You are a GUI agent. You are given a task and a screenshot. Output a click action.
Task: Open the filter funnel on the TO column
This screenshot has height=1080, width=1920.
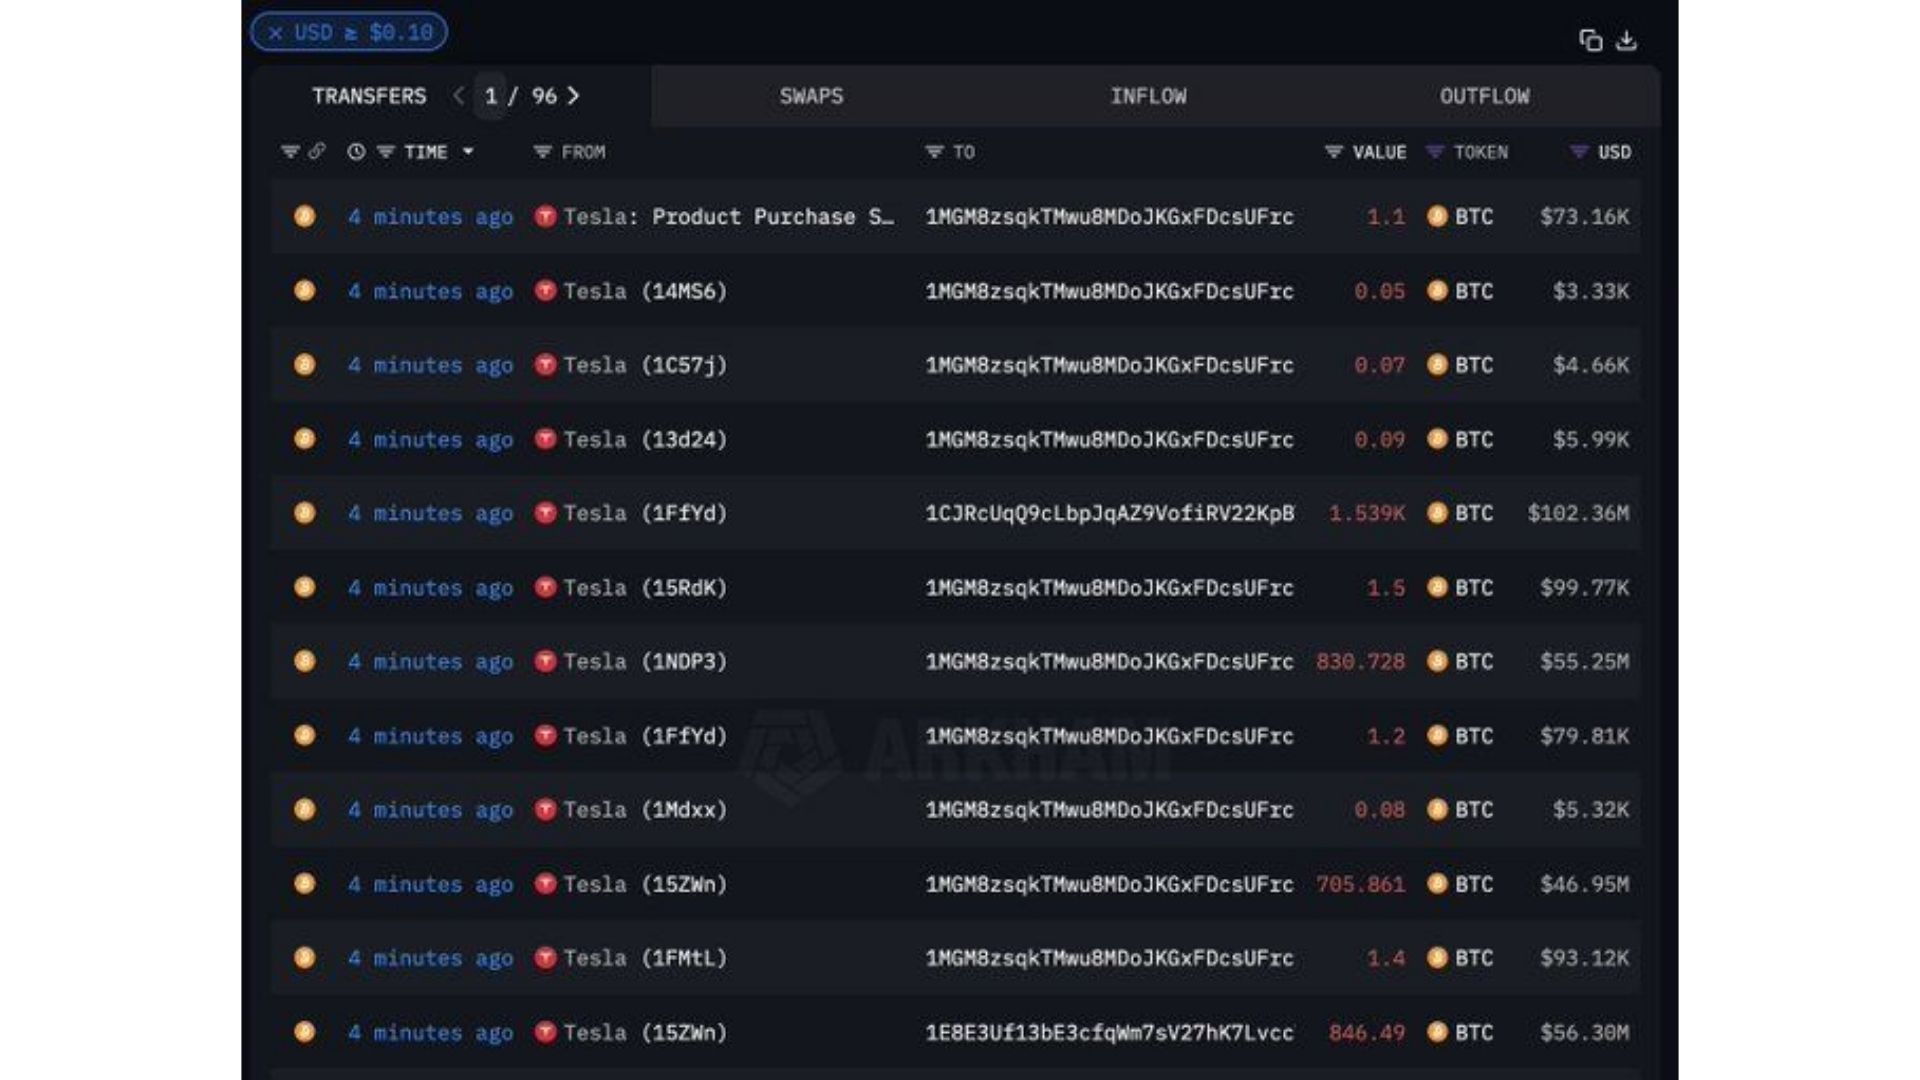pos(933,152)
